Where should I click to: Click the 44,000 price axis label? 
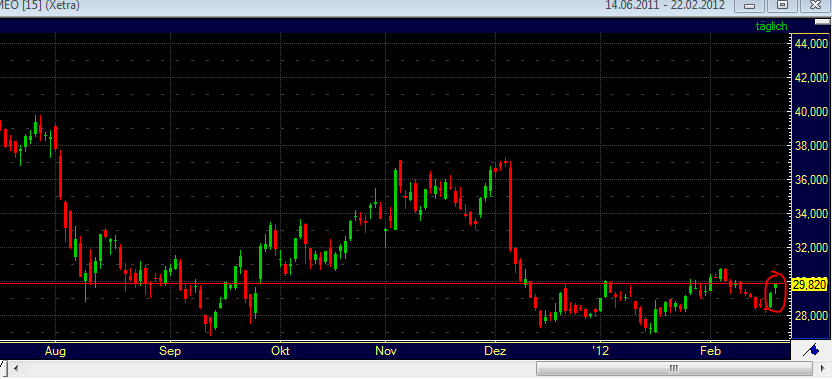tap(811, 44)
